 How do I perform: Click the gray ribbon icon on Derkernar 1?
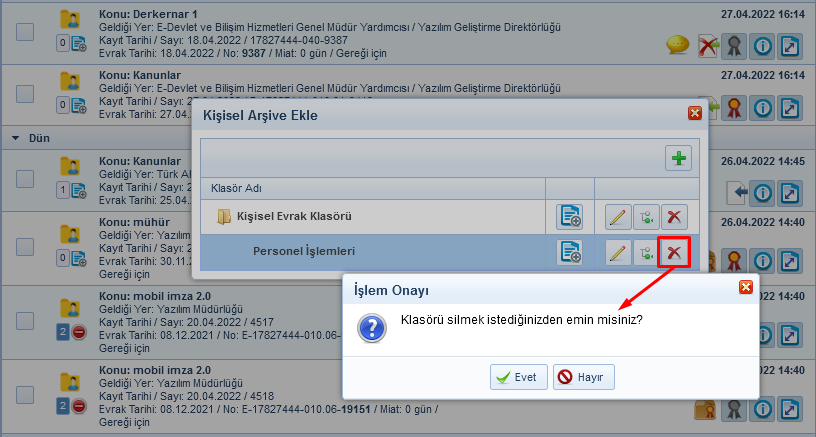pos(734,46)
